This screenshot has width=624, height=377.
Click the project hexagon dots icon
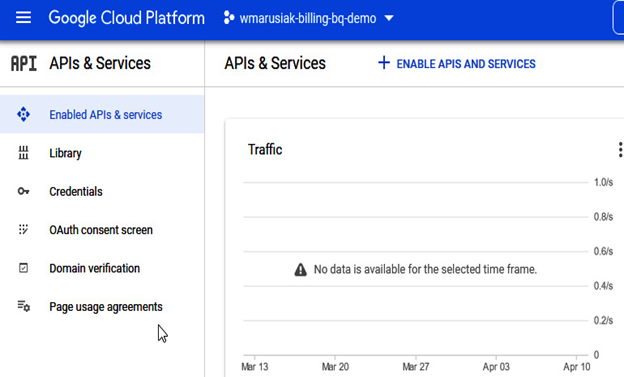pos(229,18)
